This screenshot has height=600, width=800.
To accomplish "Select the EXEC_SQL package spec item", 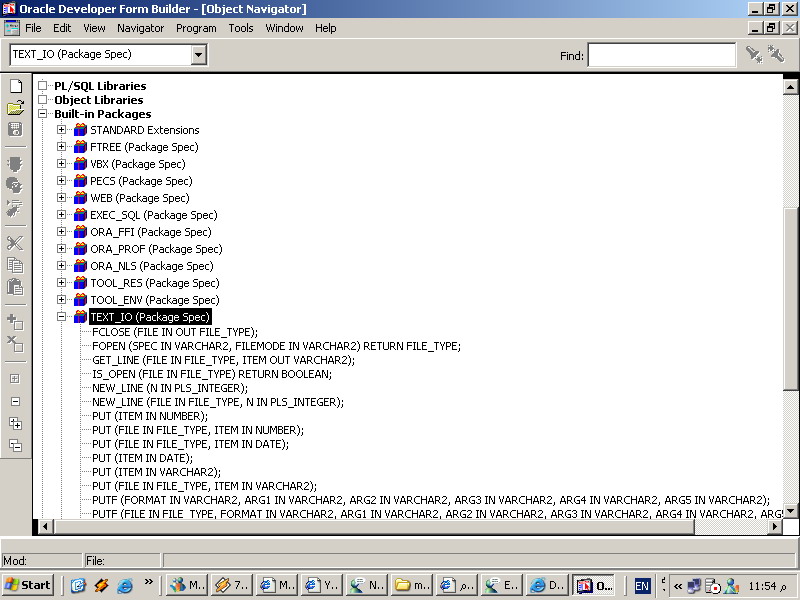I will pos(153,215).
